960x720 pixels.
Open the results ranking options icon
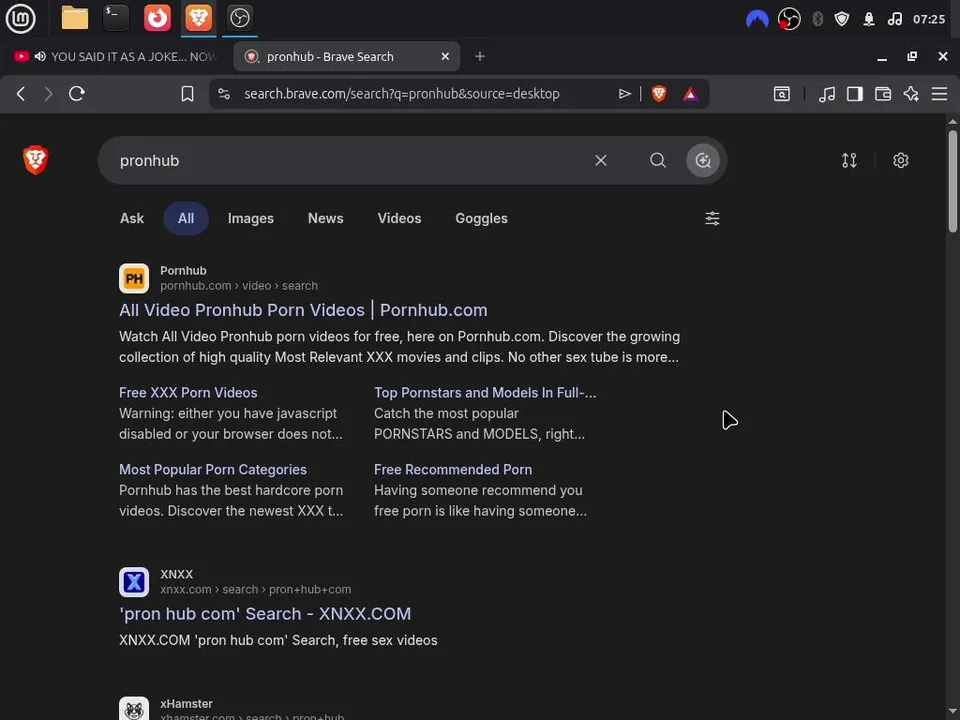849,160
